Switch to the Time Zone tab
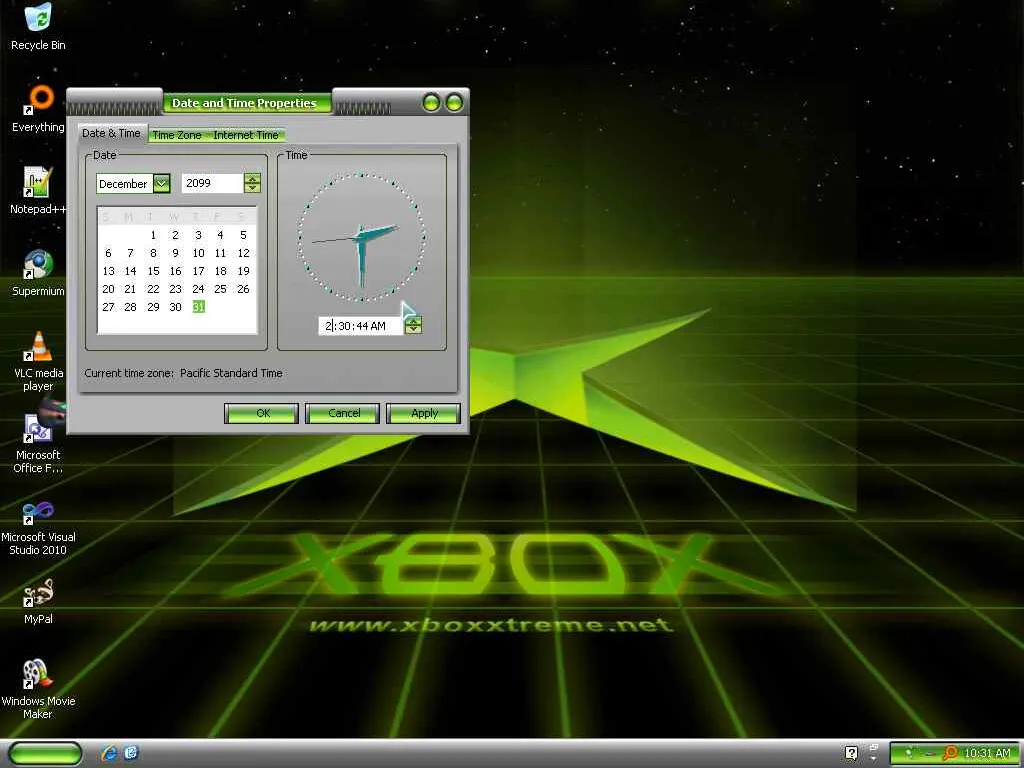1024x768 pixels. 176,135
